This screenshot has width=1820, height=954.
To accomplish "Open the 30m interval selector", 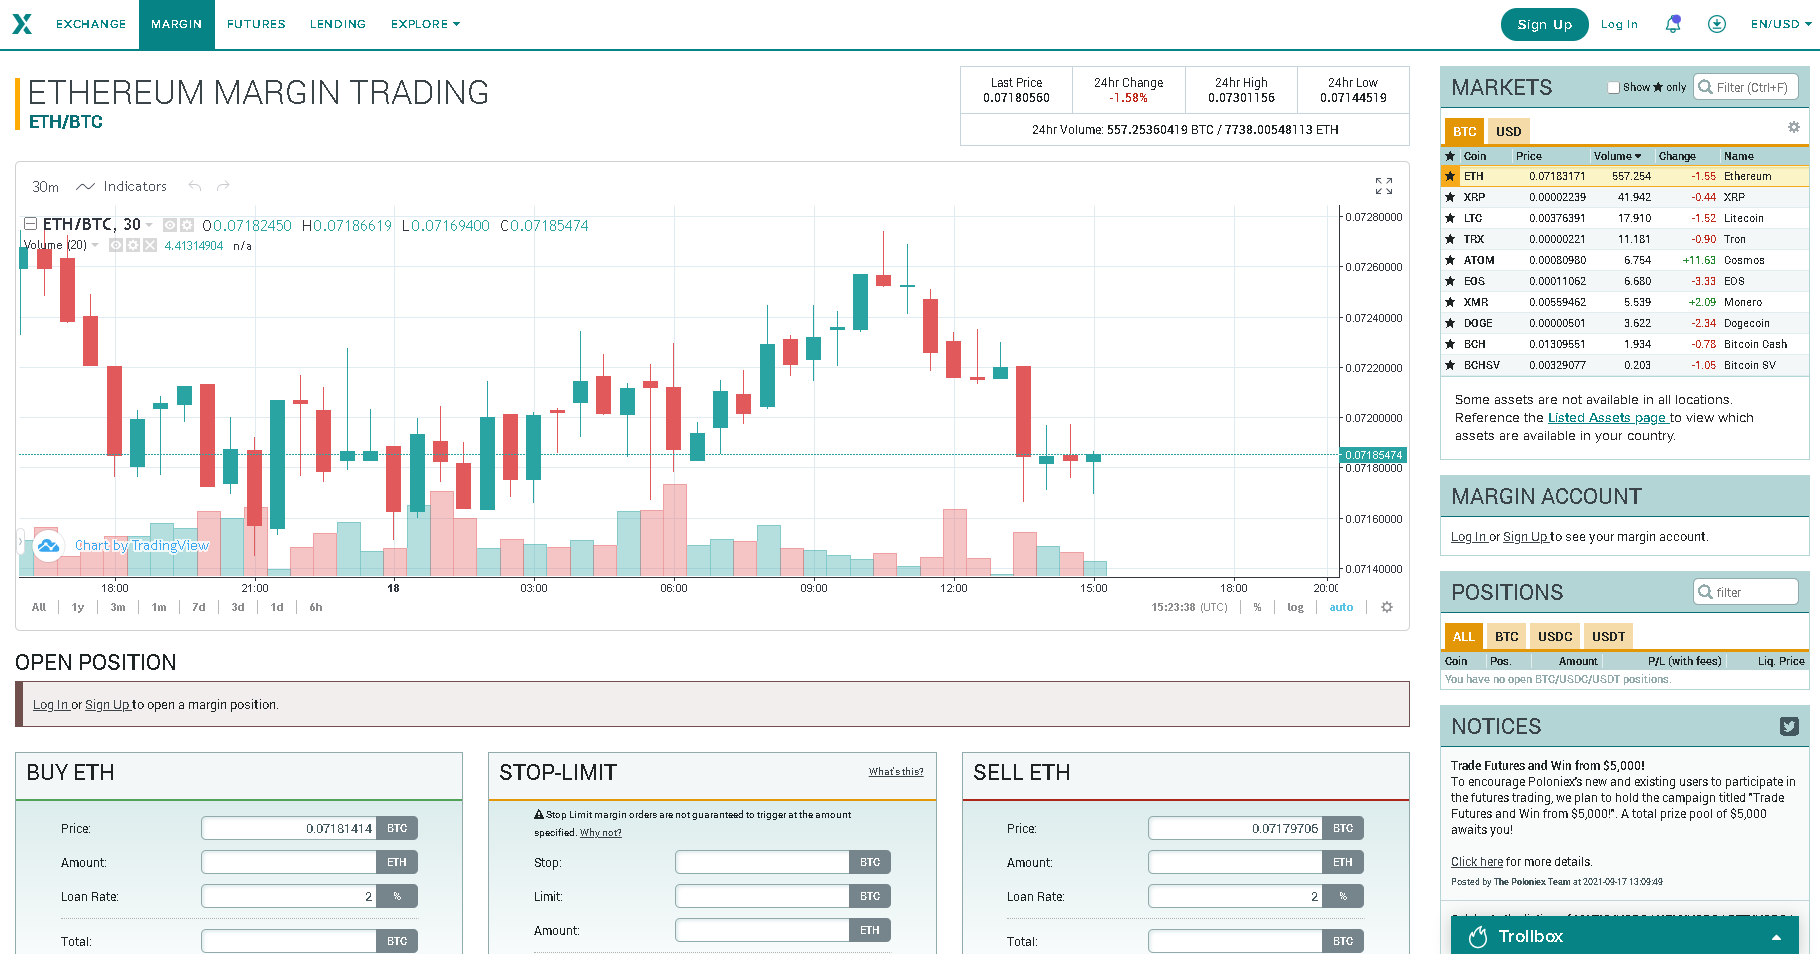I will coord(45,186).
